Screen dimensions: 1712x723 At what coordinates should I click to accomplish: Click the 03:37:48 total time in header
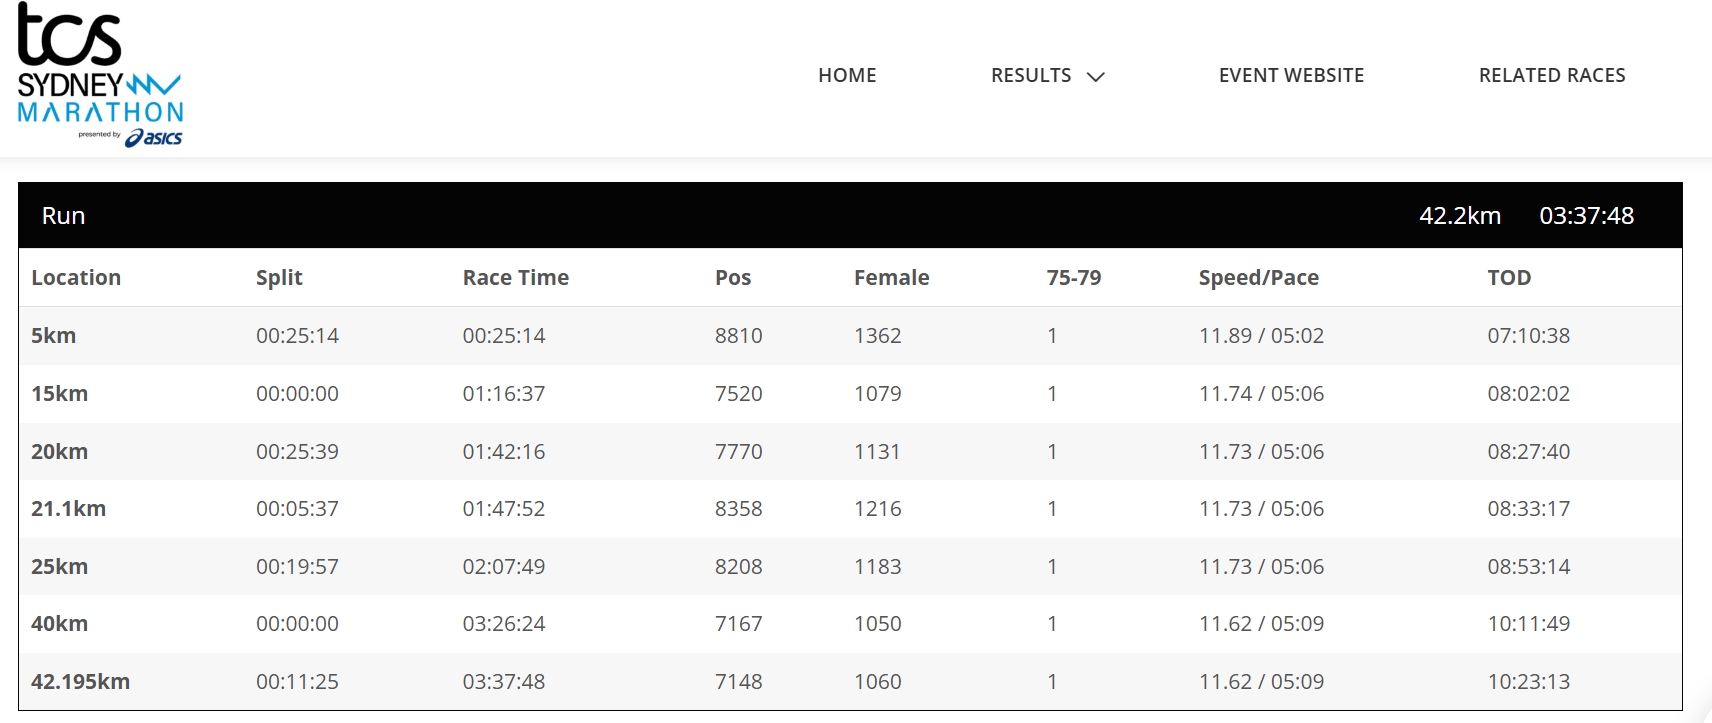pyautogui.click(x=1586, y=216)
